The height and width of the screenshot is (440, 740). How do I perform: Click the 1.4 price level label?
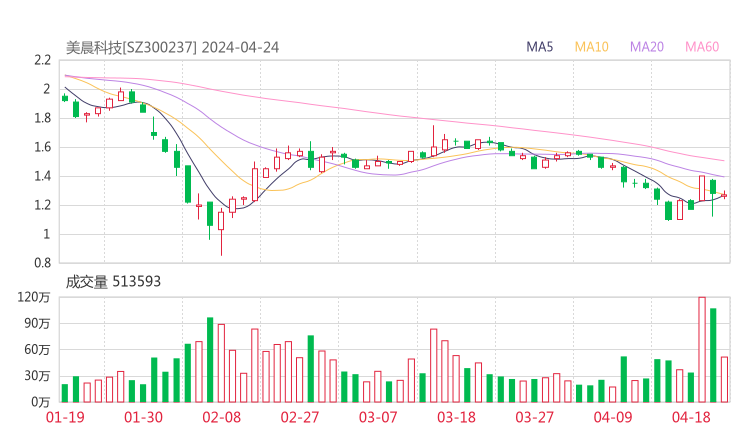tap(41, 176)
